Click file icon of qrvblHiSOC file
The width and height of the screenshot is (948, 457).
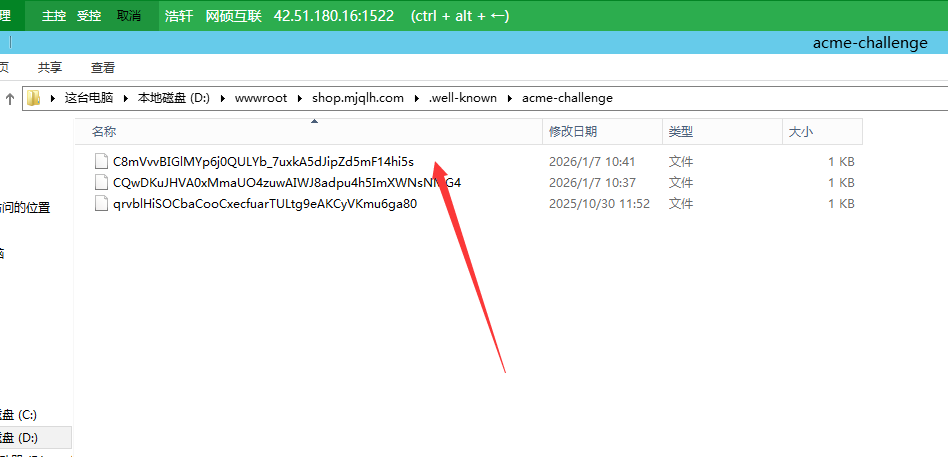tap(101, 204)
